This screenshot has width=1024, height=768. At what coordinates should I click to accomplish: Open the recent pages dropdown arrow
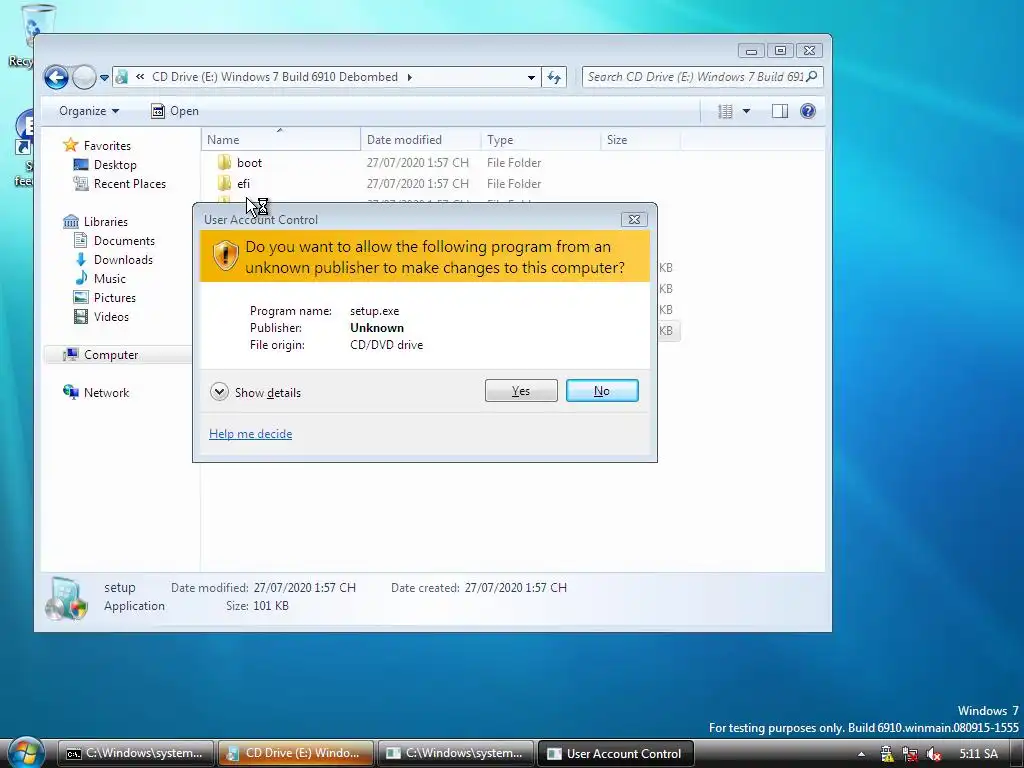coord(104,78)
